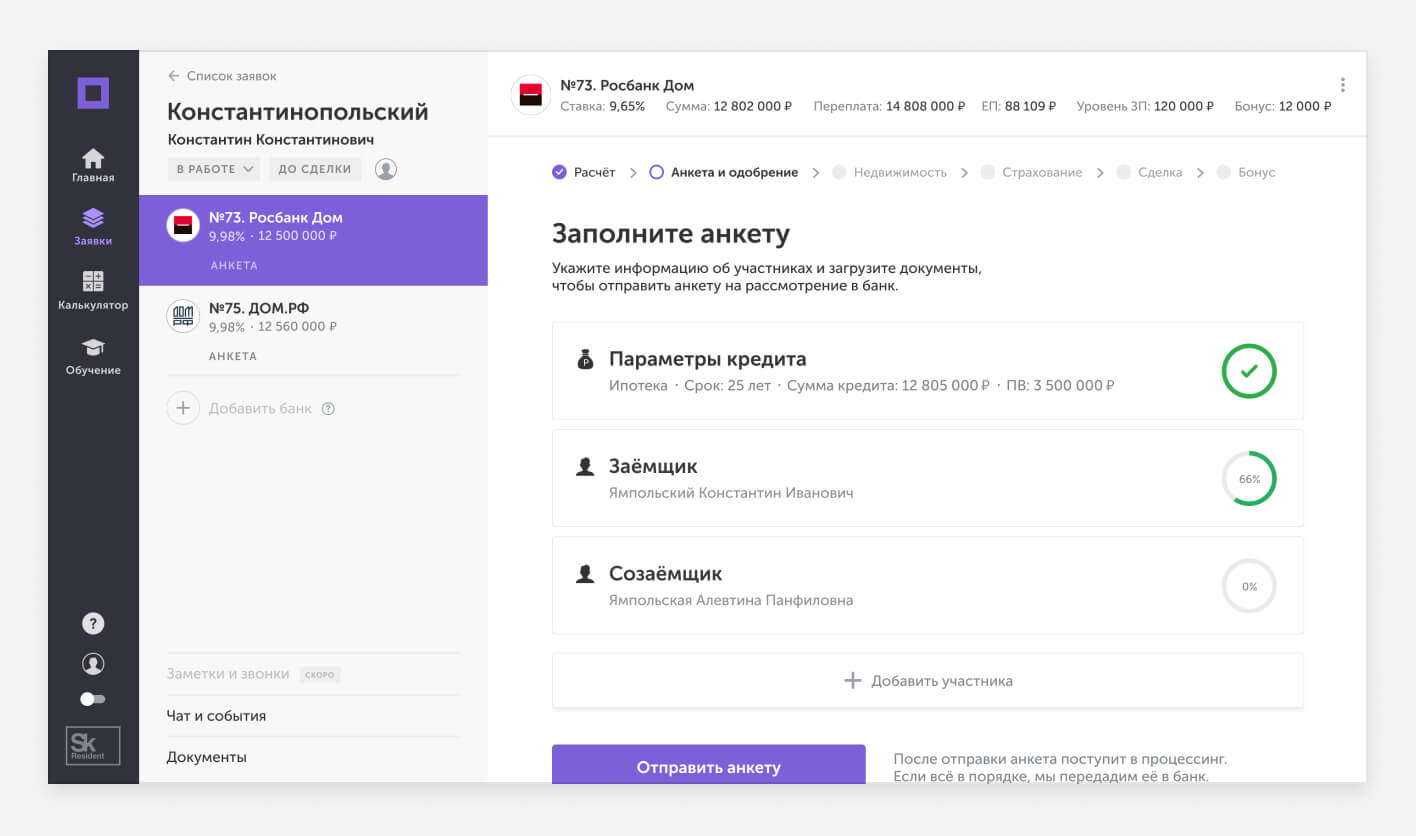Viewport: 1416px width, 836px height.
Task: Click the green completed checkmark circle
Action: (x=1249, y=371)
